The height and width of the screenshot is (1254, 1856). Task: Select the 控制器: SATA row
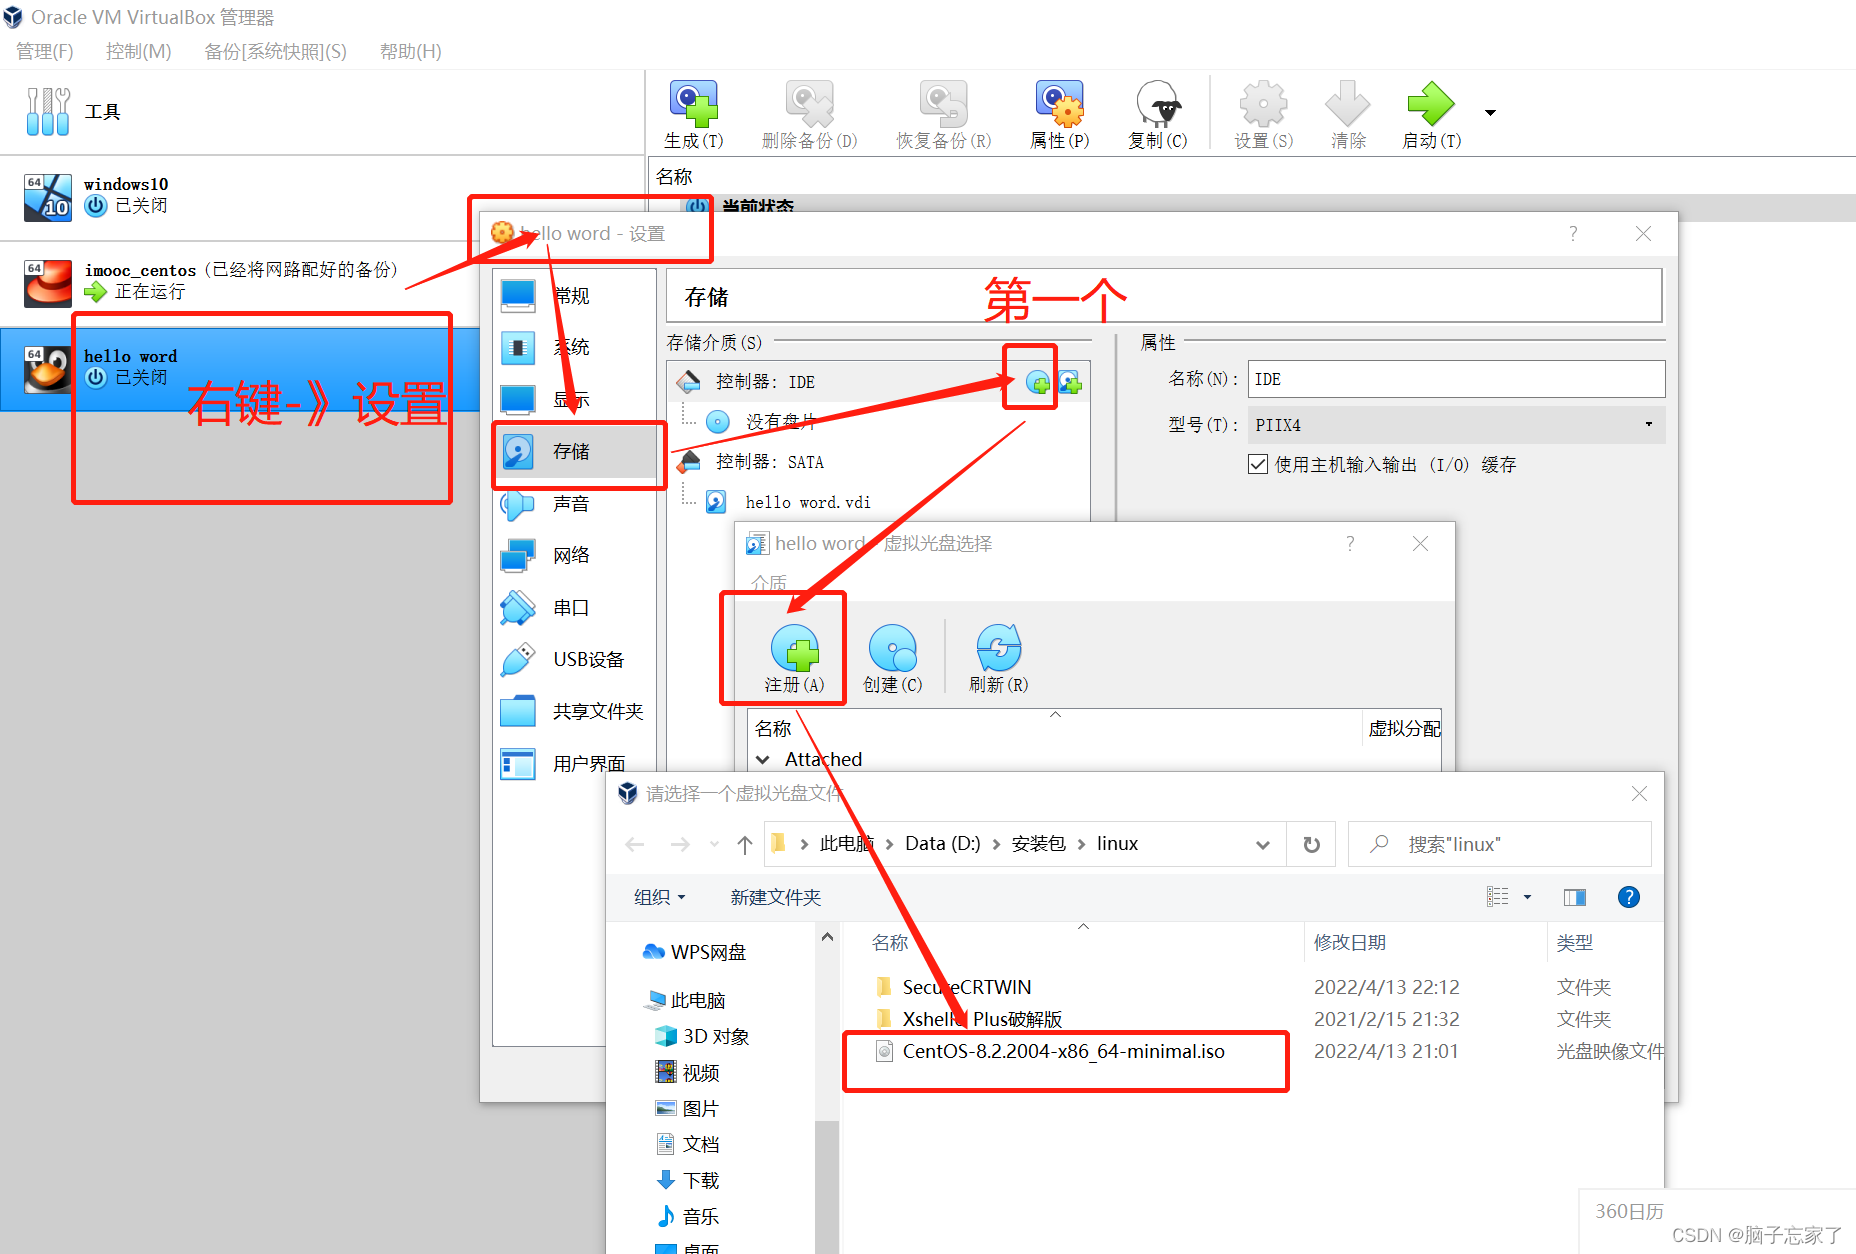click(878, 462)
